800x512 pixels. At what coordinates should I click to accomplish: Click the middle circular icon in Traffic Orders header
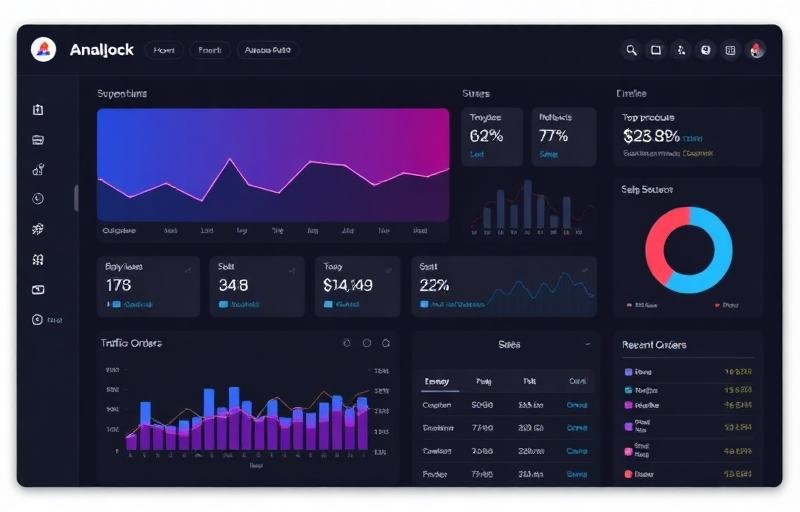click(x=367, y=343)
